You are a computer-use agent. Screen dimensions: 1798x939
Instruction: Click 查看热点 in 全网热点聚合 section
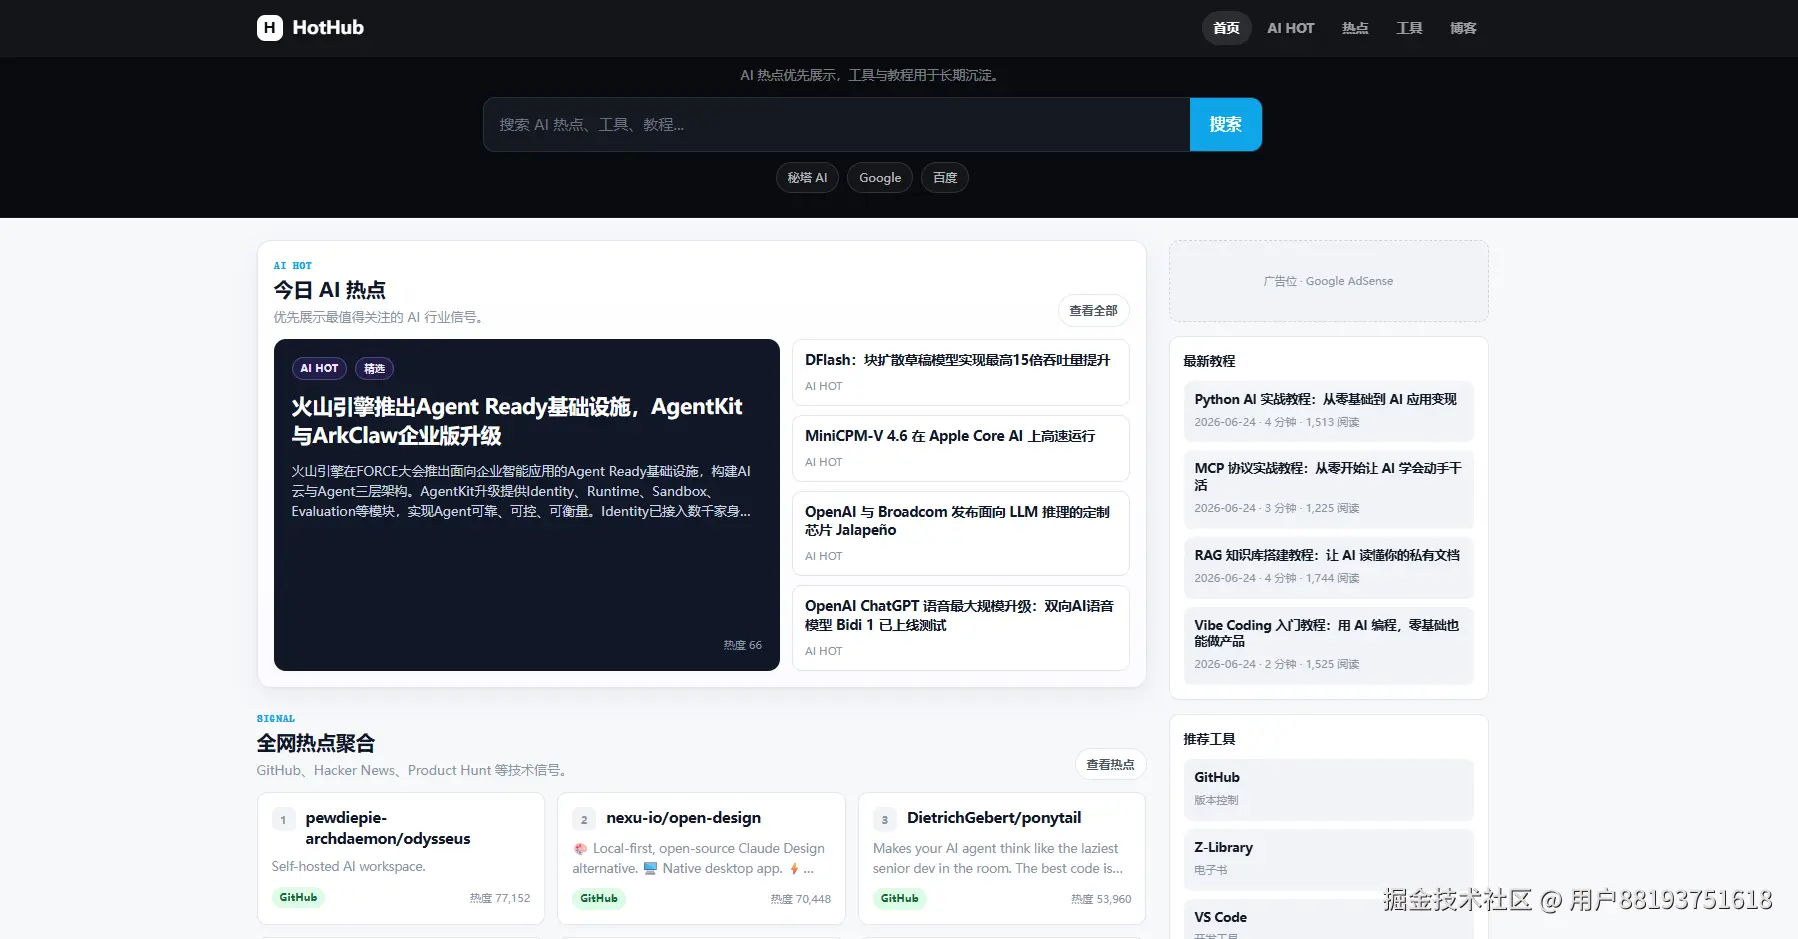coord(1110,765)
